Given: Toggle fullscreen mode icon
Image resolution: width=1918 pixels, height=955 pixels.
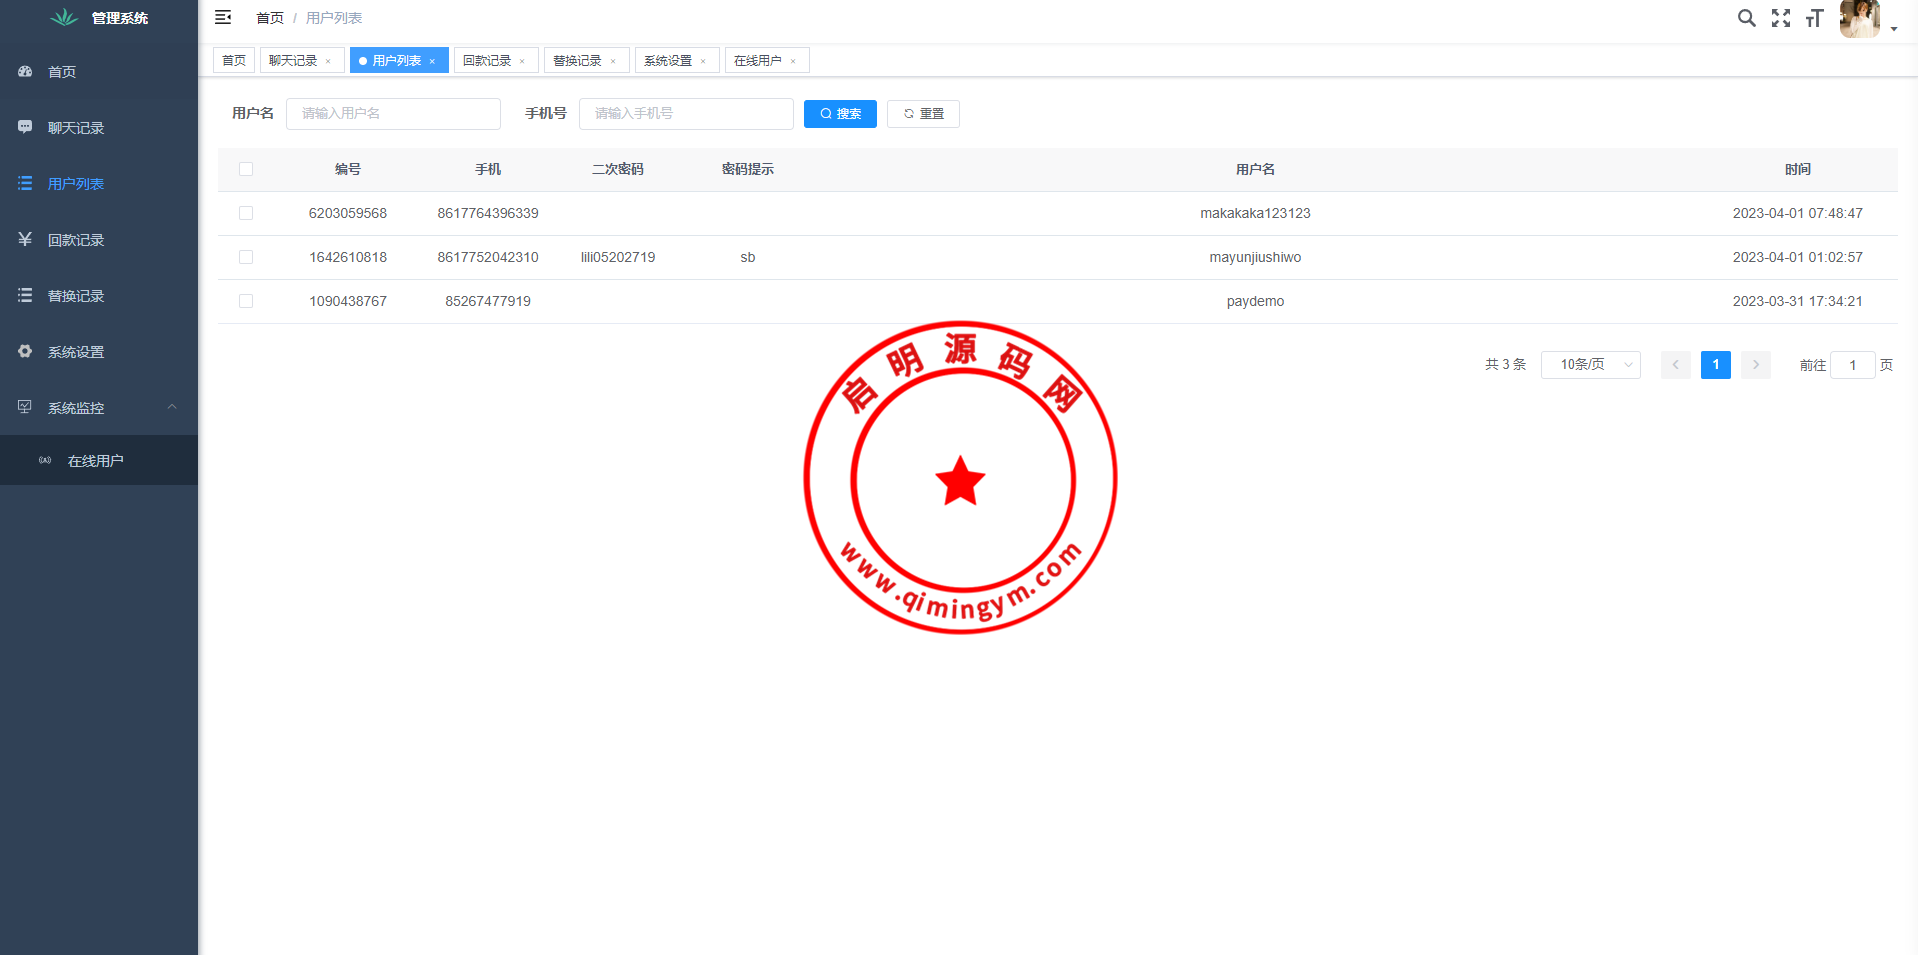Looking at the screenshot, I should (1781, 18).
